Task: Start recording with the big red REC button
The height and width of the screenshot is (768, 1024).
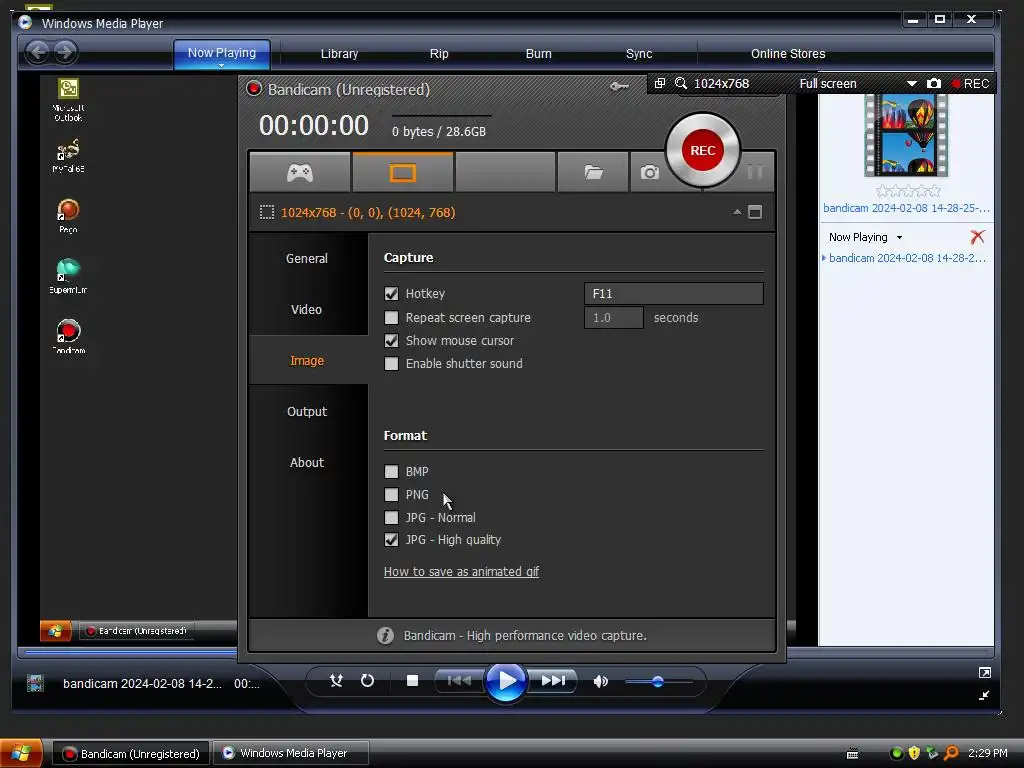Action: pos(703,150)
